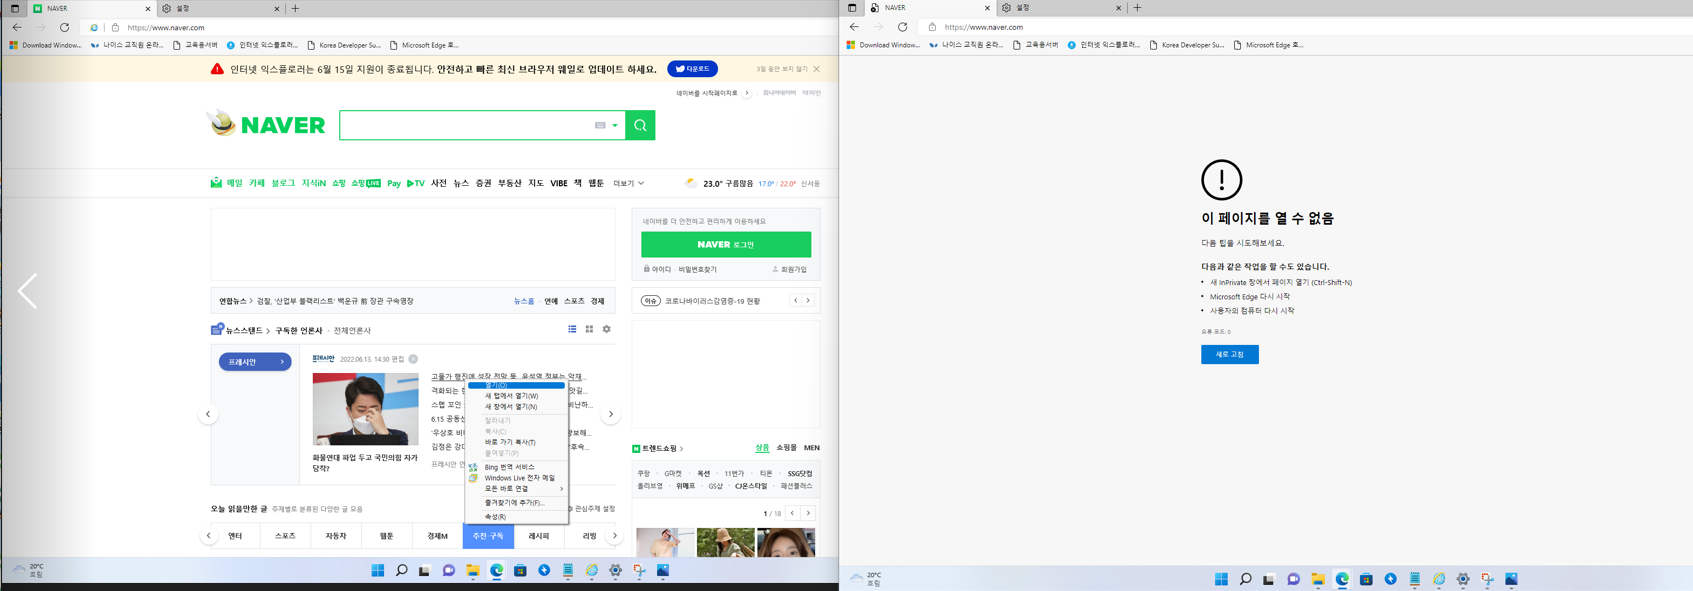Close the Internet Explorer warning banner
This screenshot has width=1693, height=591.
click(x=817, y=69)
